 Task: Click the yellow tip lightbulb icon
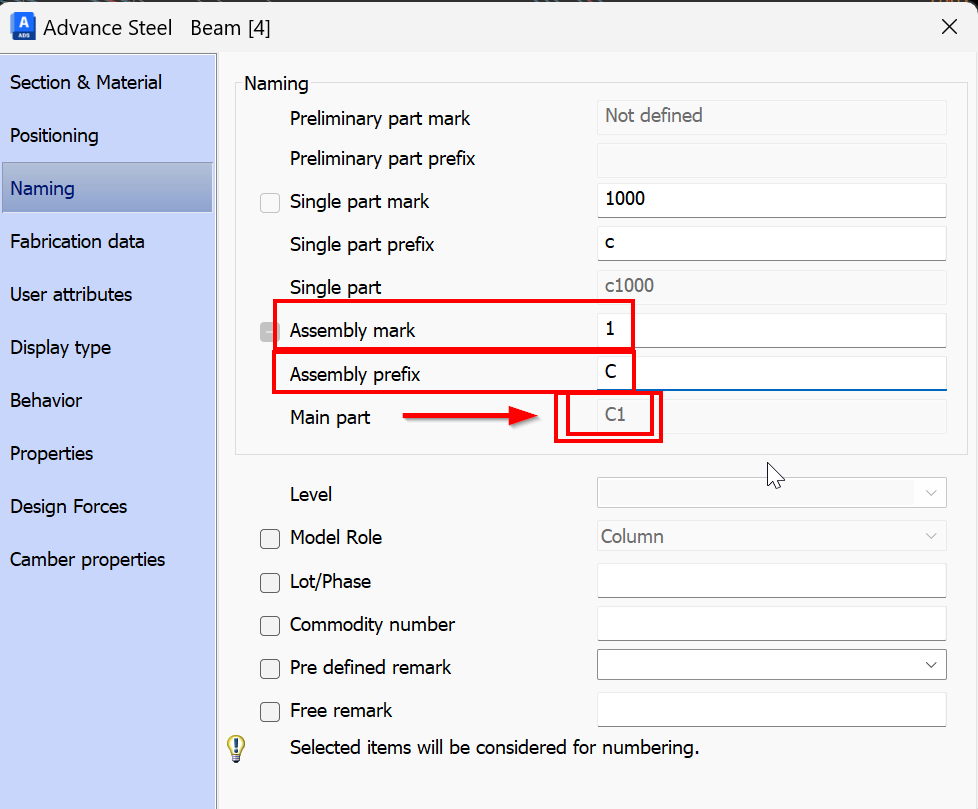[236, 748]
